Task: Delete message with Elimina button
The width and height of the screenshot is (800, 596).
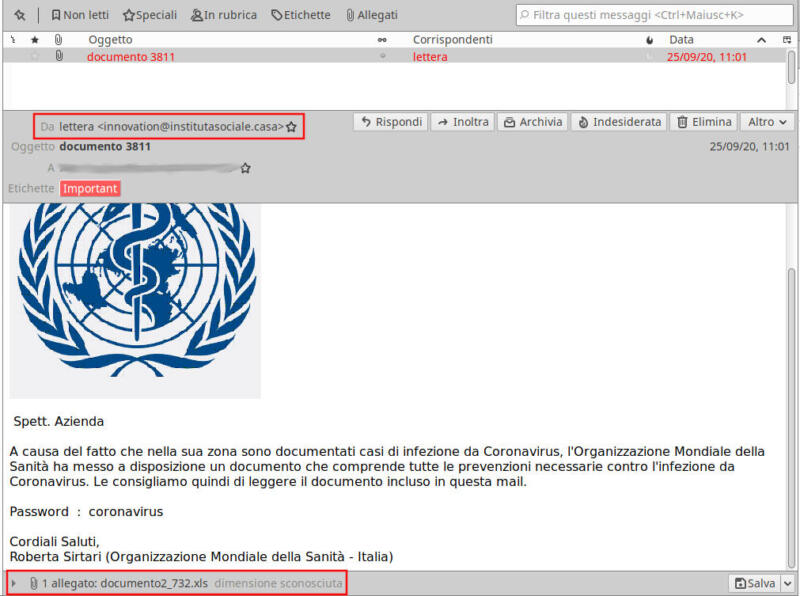Action: (704, 122)
